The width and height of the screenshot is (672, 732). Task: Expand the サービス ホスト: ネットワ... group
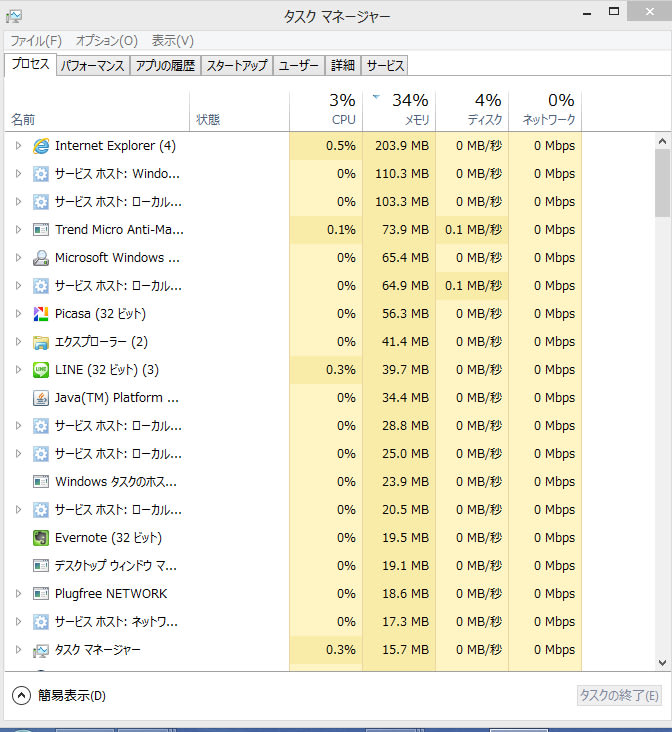point(18,622)
